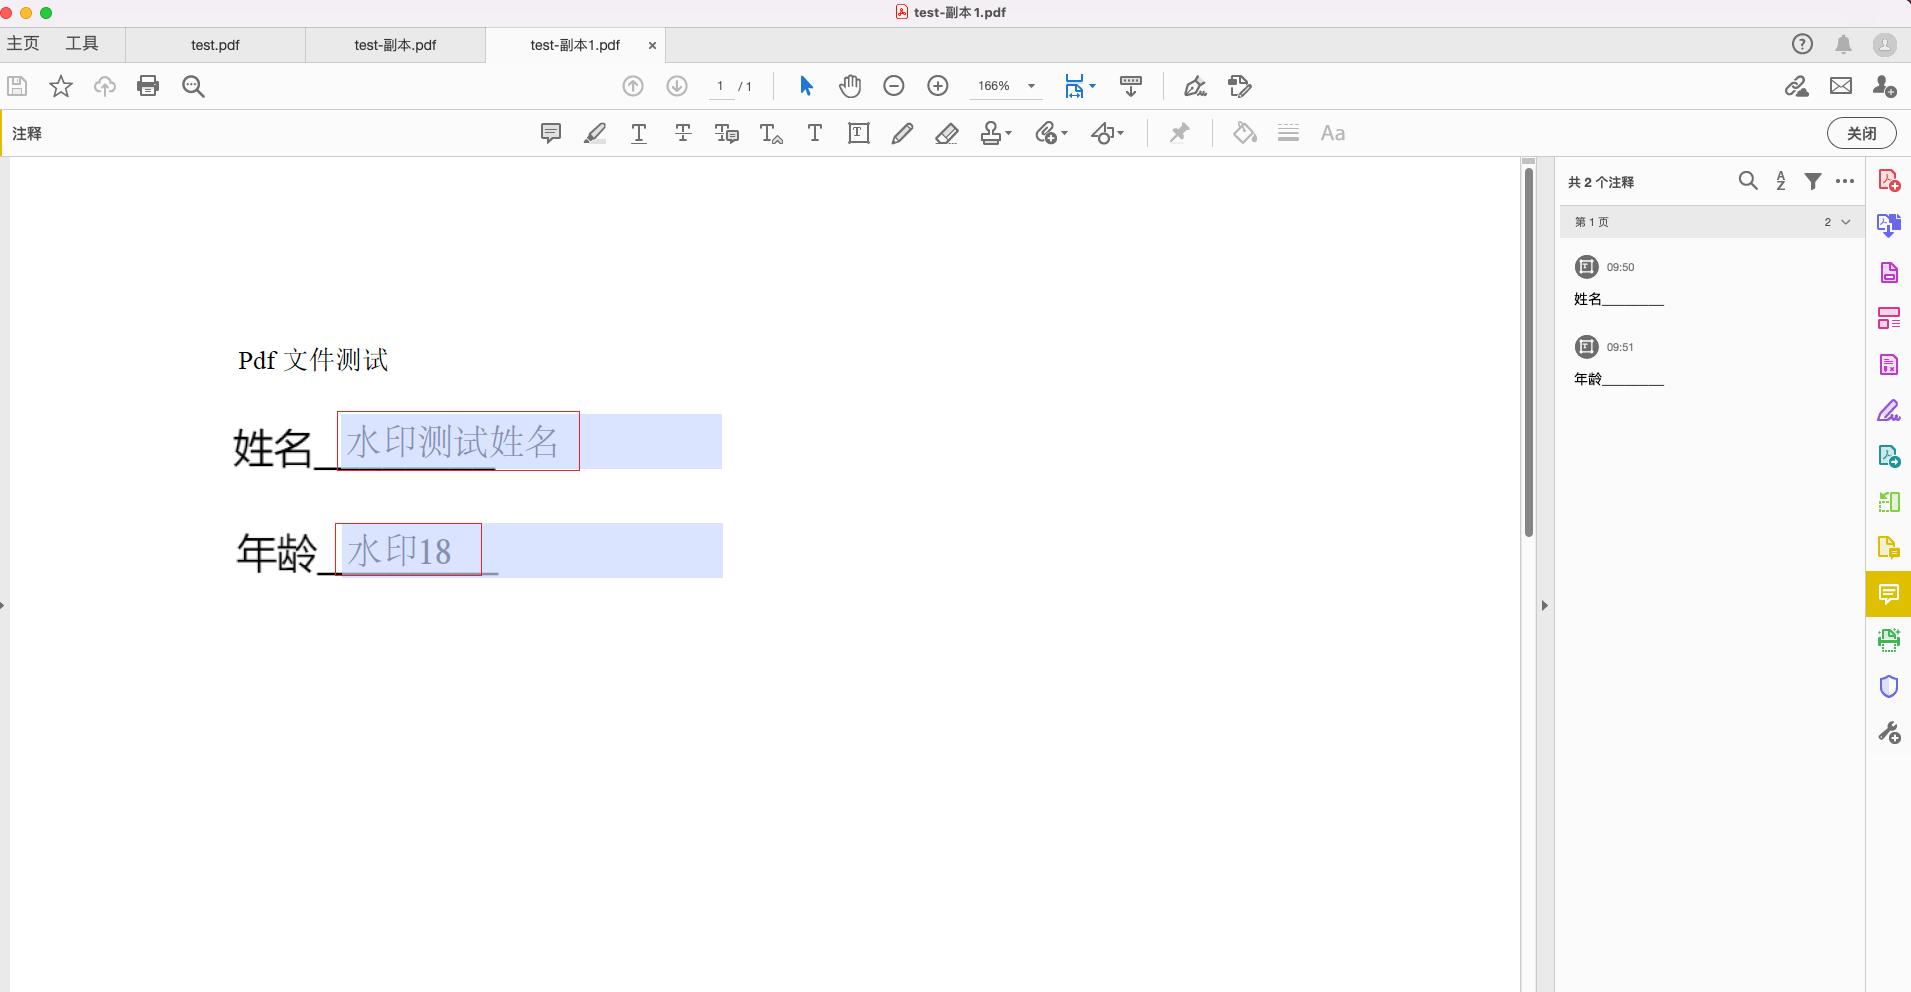Open the color fill bucket picker
The image size is (1911, 992).
point(1244,133)
